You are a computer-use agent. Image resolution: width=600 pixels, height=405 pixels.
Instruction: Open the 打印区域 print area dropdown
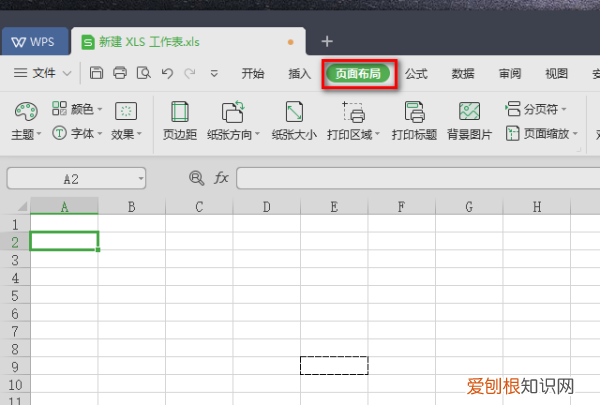point(353,121)
